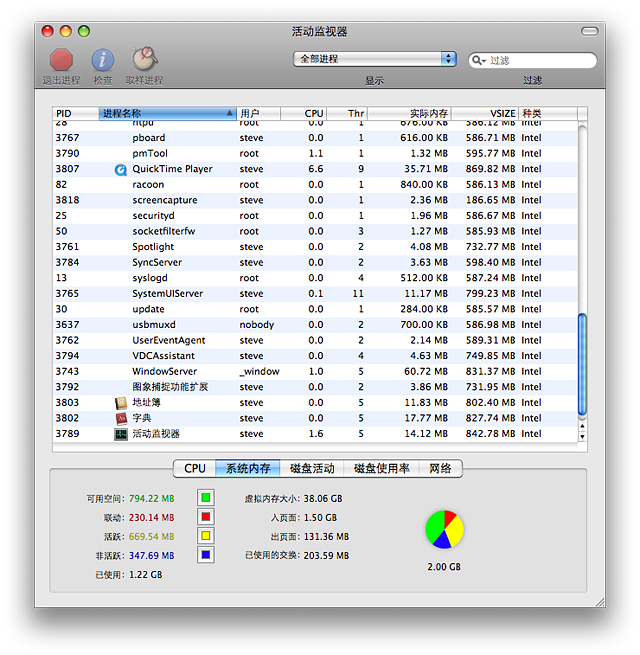
Task: Select the usbmuxd process row
Action: (x=315, y=325)
